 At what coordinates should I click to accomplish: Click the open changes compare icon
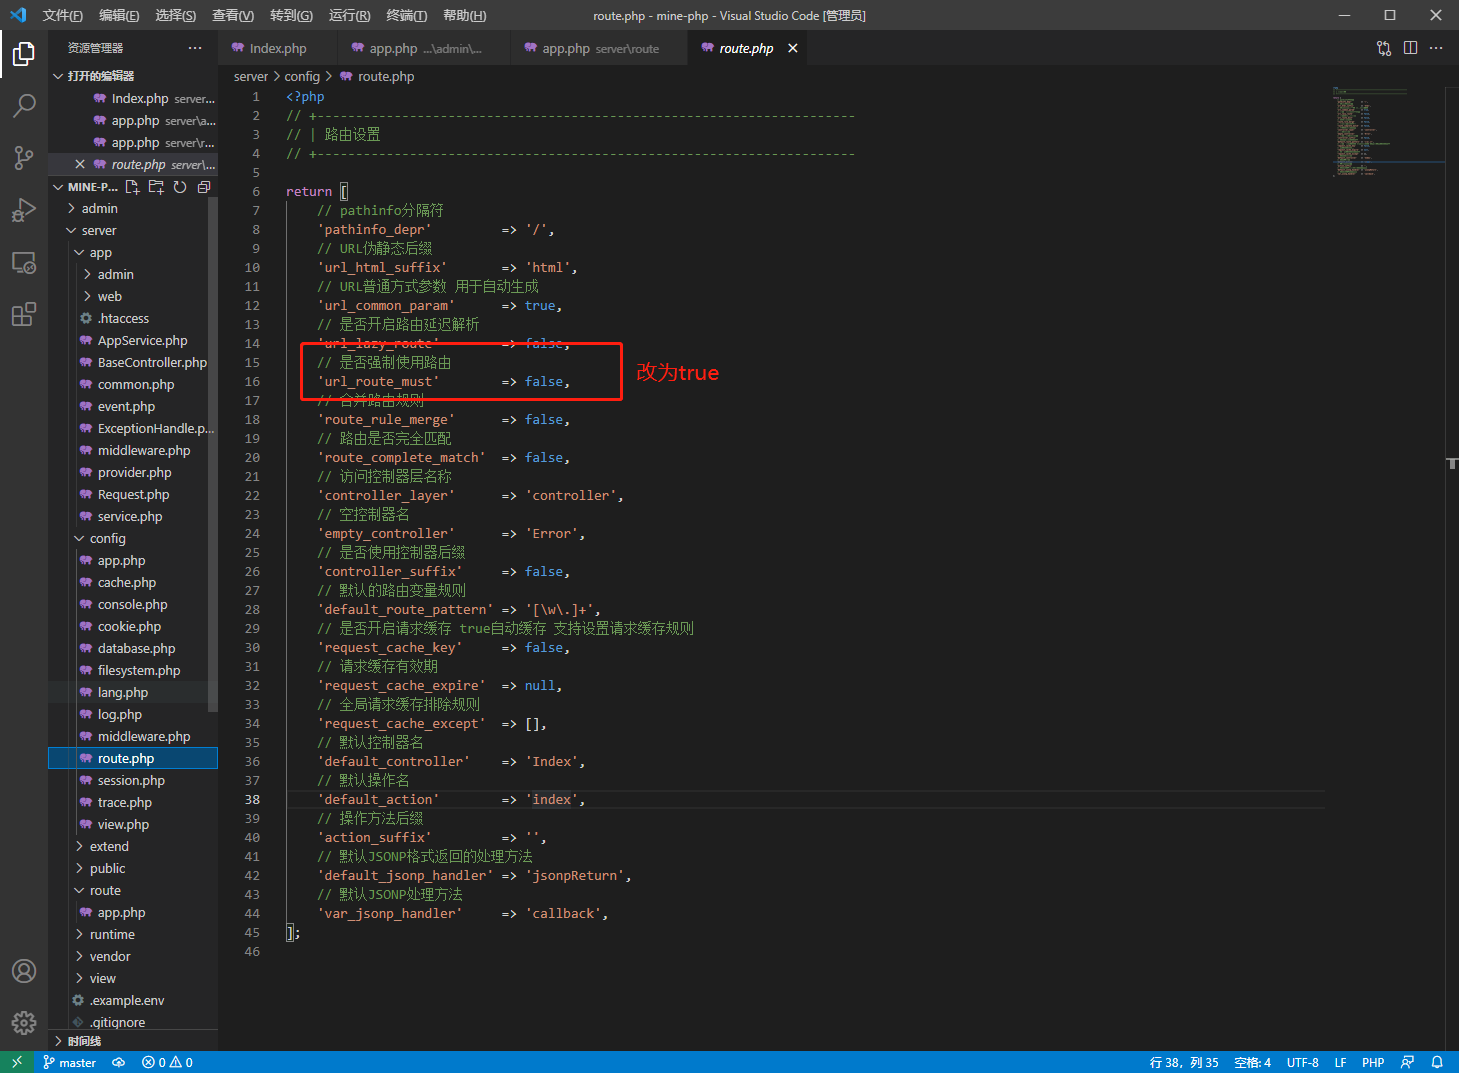coord(1384,48)
